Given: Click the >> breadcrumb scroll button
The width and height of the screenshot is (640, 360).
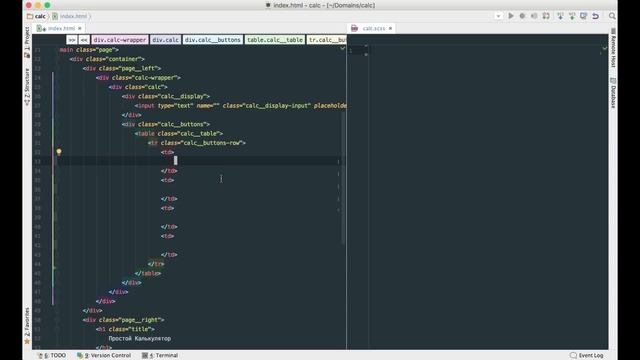Looking at the screenshot, I should 72,40.
